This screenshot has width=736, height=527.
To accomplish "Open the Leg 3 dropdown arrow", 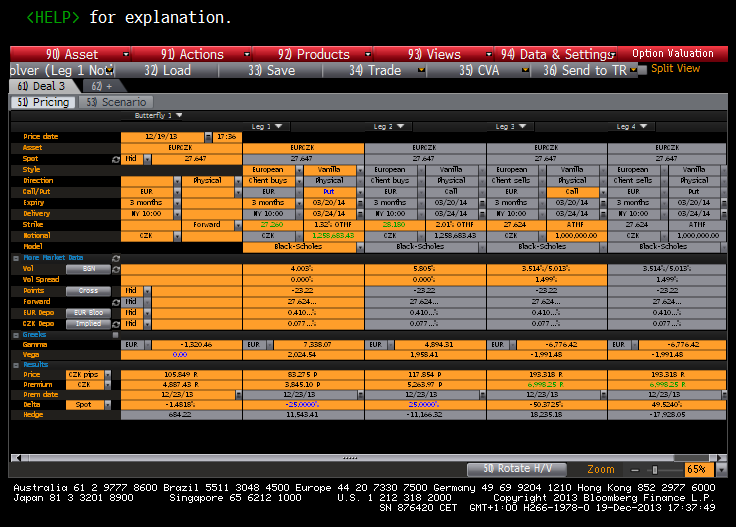I will pos(522,126).
